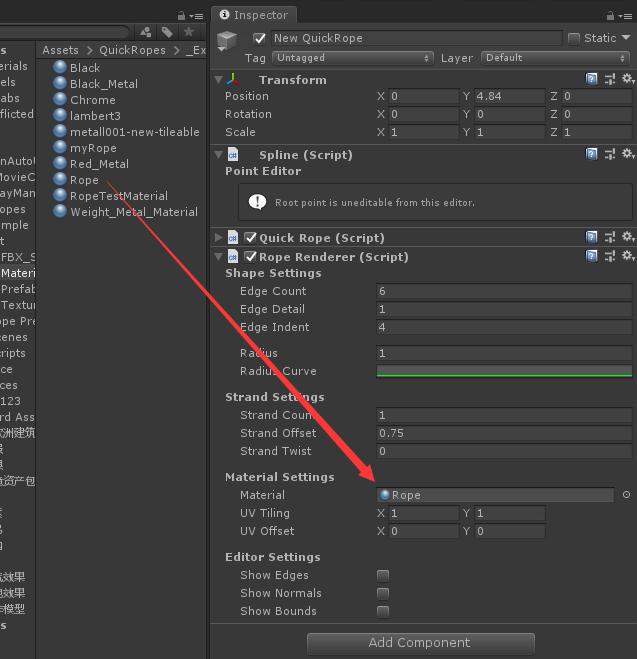The height and width of the screenshot is (659, 637).
Task: Click the GameObject name field
Action: (x=416, y=38)
